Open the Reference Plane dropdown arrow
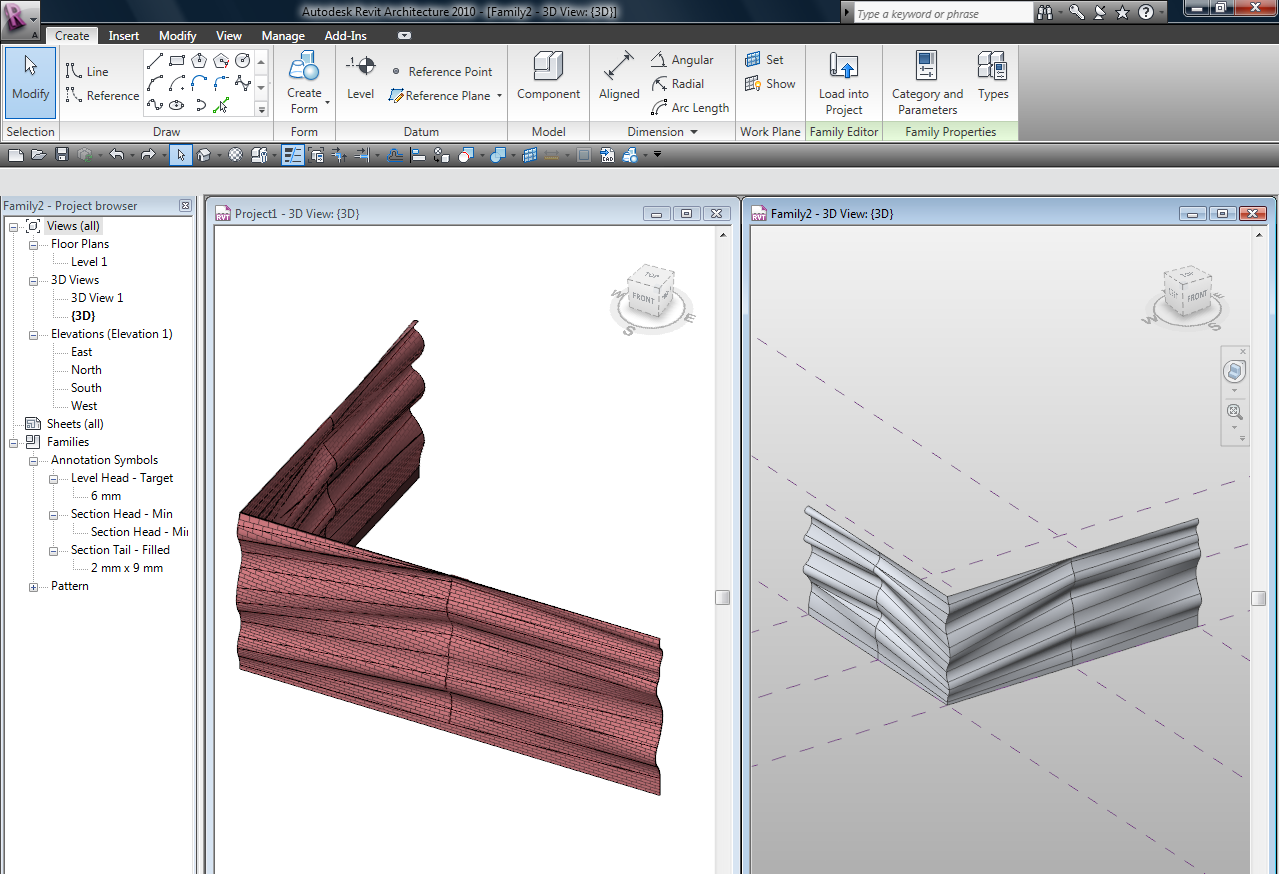The width and height of the screenshot is (1279, 874). pyautogui.click(x=499, y=97)
